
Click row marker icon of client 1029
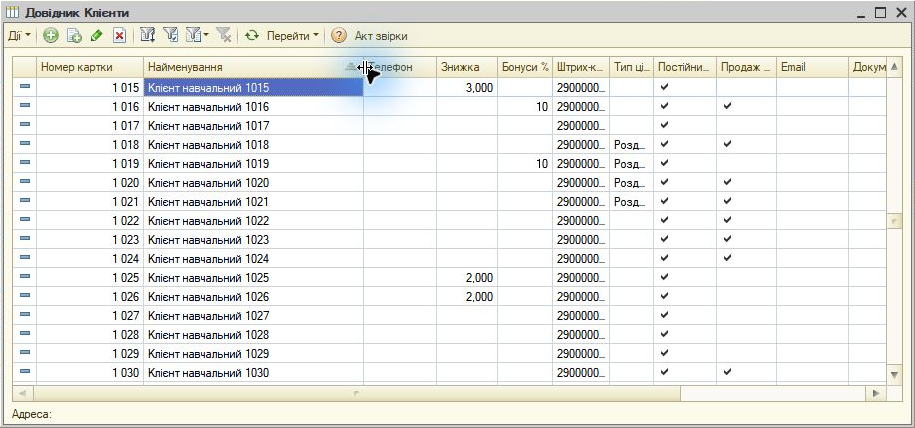point(25,352)
